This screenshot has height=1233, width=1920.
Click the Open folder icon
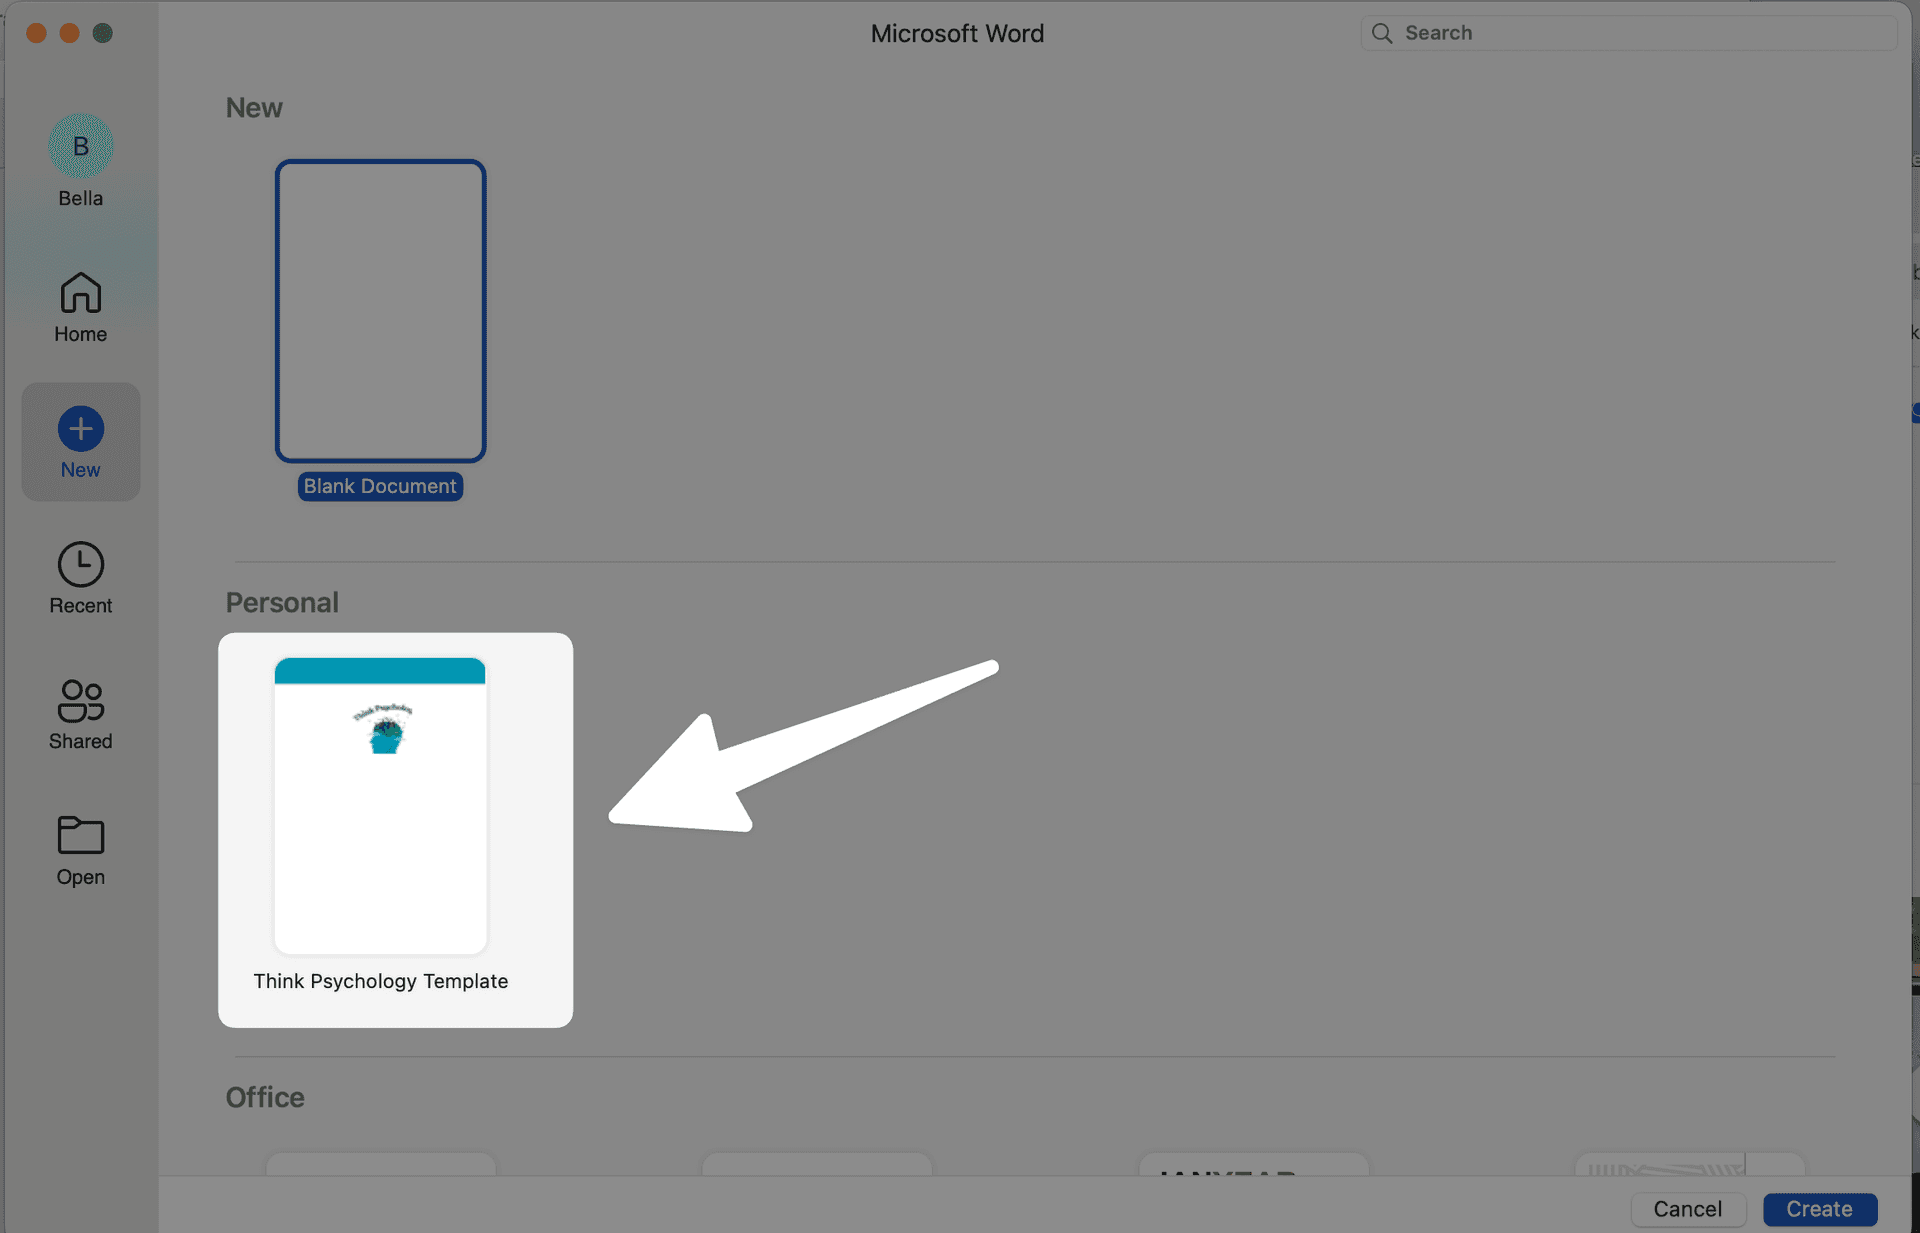click(x=81, y=835)
